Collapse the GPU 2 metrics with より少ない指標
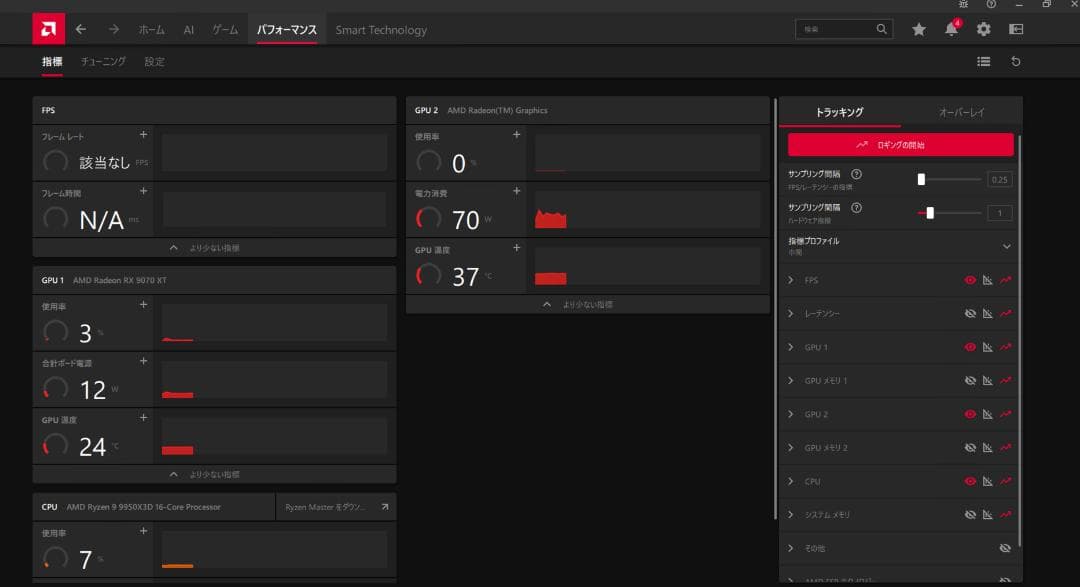 click(588, 304)
